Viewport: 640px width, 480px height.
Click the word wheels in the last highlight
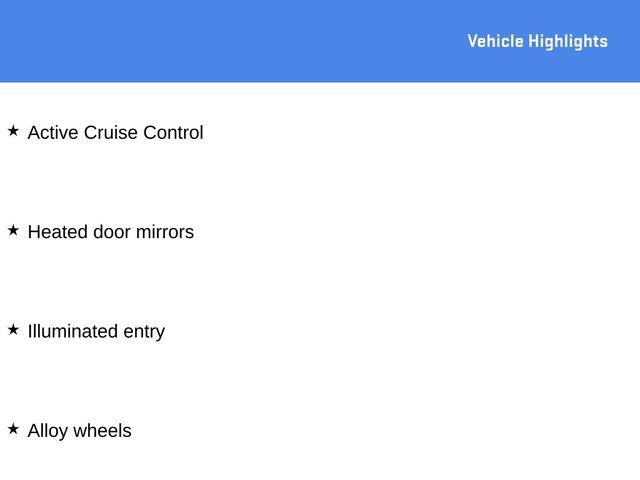pyautogui.click(x=103, y=431)
